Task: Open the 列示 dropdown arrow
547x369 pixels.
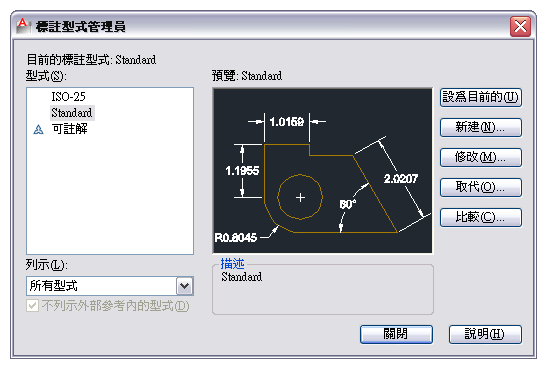Action: [x=185, y=286]
